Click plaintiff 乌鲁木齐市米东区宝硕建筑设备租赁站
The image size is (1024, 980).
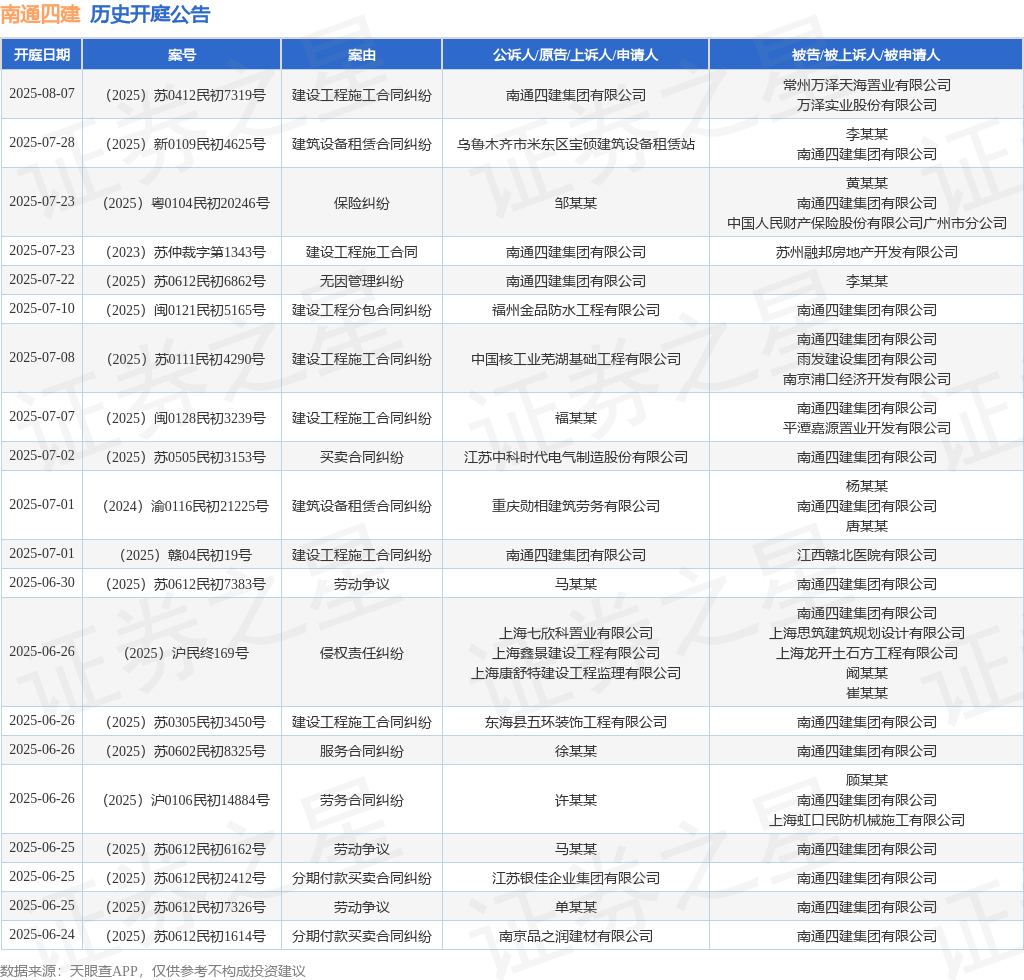[575, 144]
